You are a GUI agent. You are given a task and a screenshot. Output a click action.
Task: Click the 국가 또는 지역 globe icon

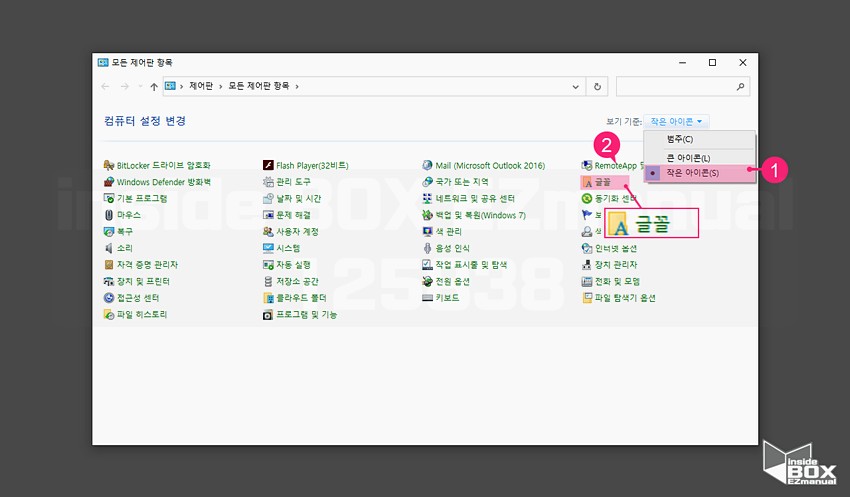pyautogui.click(x=427, y=182)
